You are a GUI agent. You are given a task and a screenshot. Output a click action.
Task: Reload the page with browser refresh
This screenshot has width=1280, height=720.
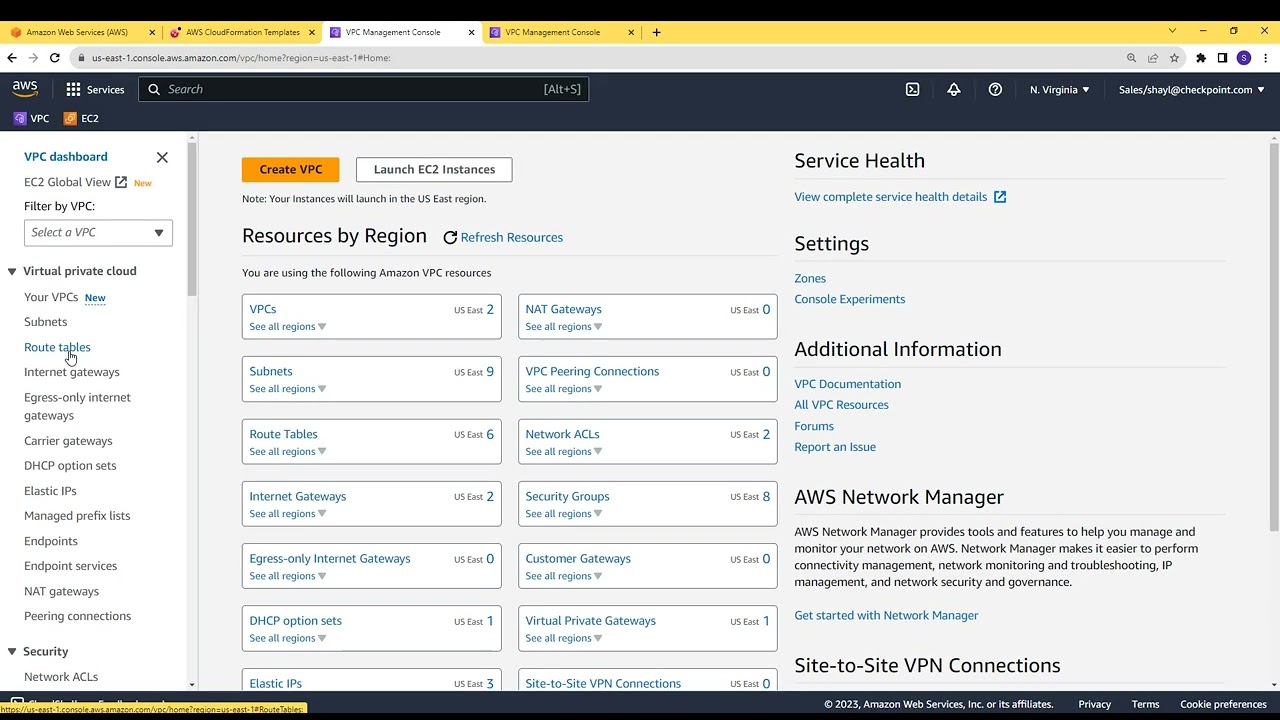pyautogui.click(x=55, y=58)
